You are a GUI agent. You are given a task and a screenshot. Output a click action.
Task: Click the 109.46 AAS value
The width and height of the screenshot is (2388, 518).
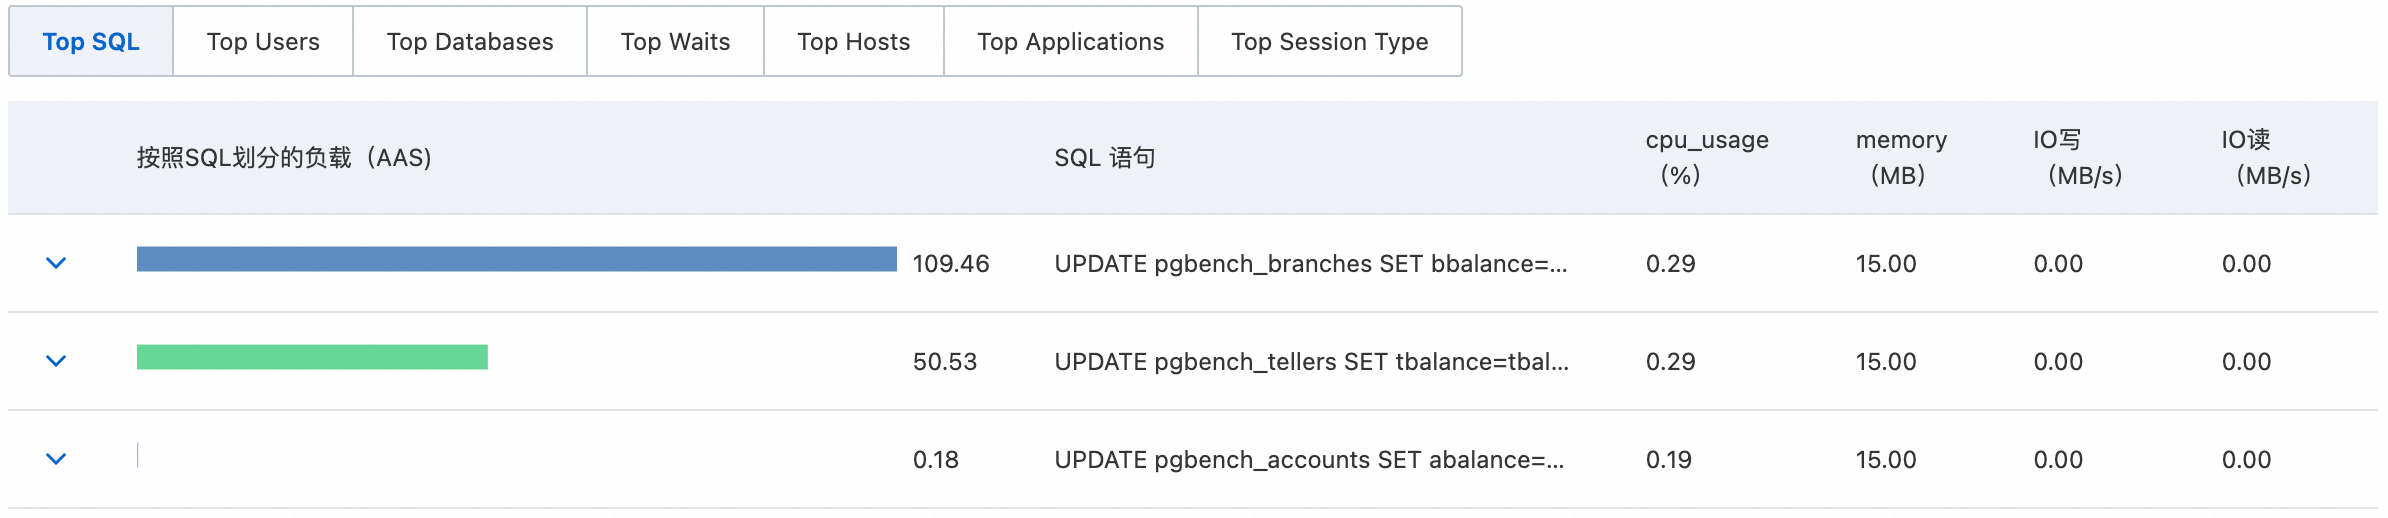pos(950,264)
